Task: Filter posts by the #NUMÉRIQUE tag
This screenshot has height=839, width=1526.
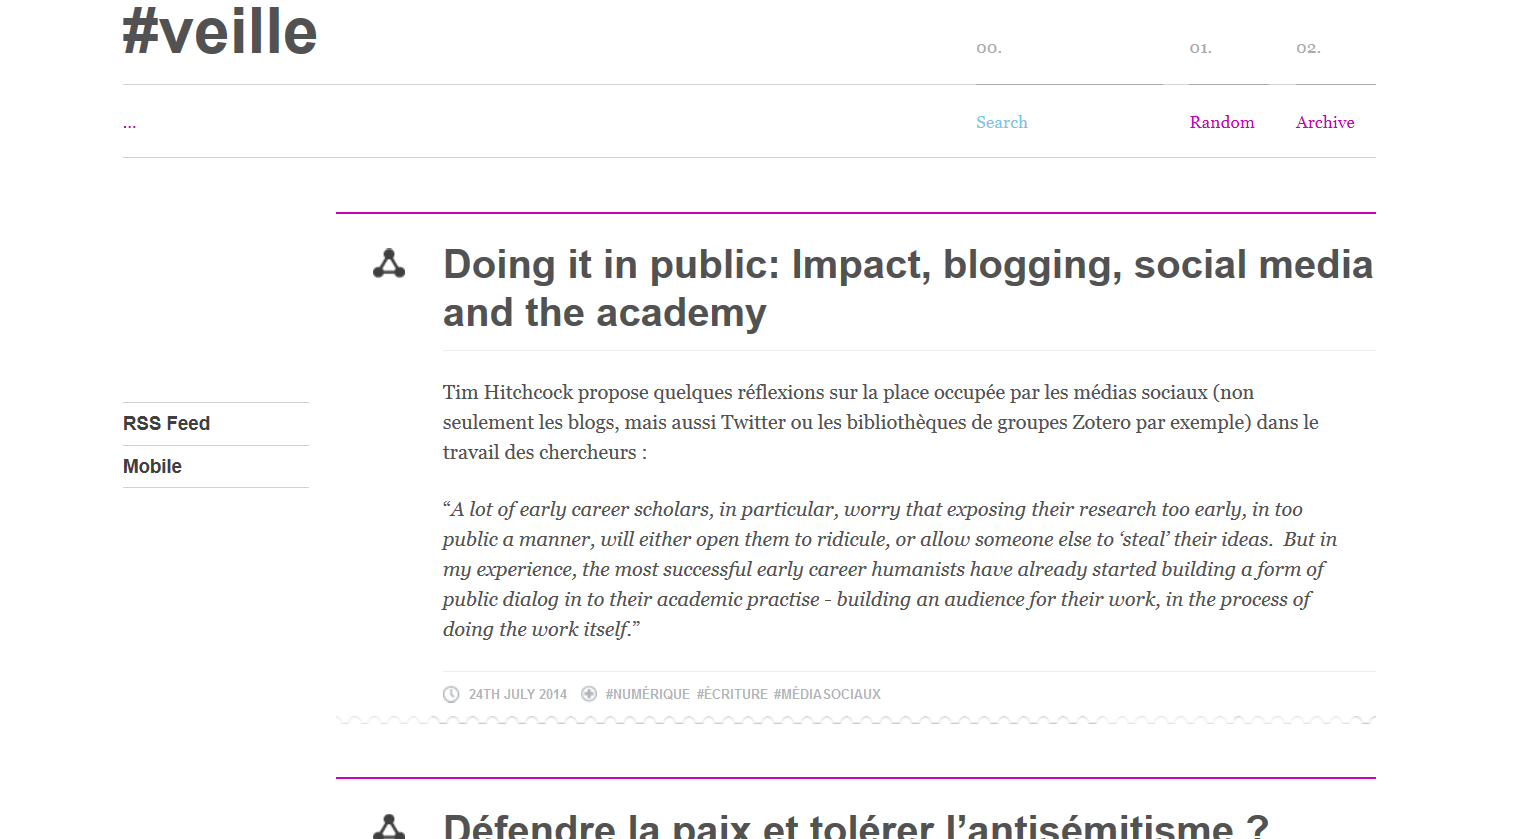Action: coord(647,694)
